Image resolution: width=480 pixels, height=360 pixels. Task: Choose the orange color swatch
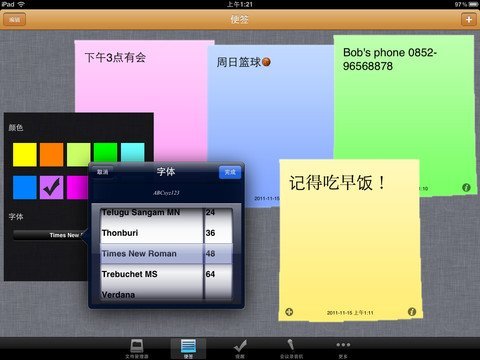(x=51, y=155)
